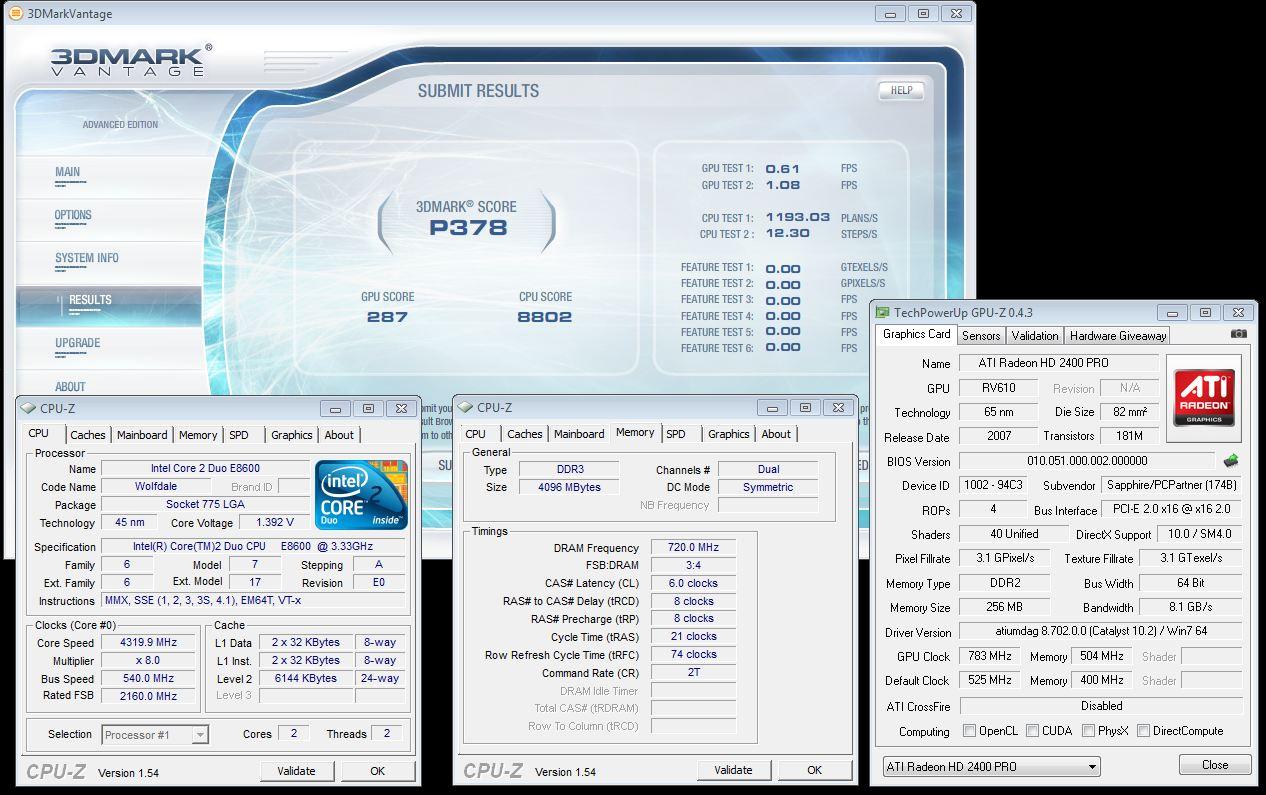Toggle the DirectCompute checkbox
Image resolution: width=1266 pixels, height=795 pixels.
[1143, 731]
